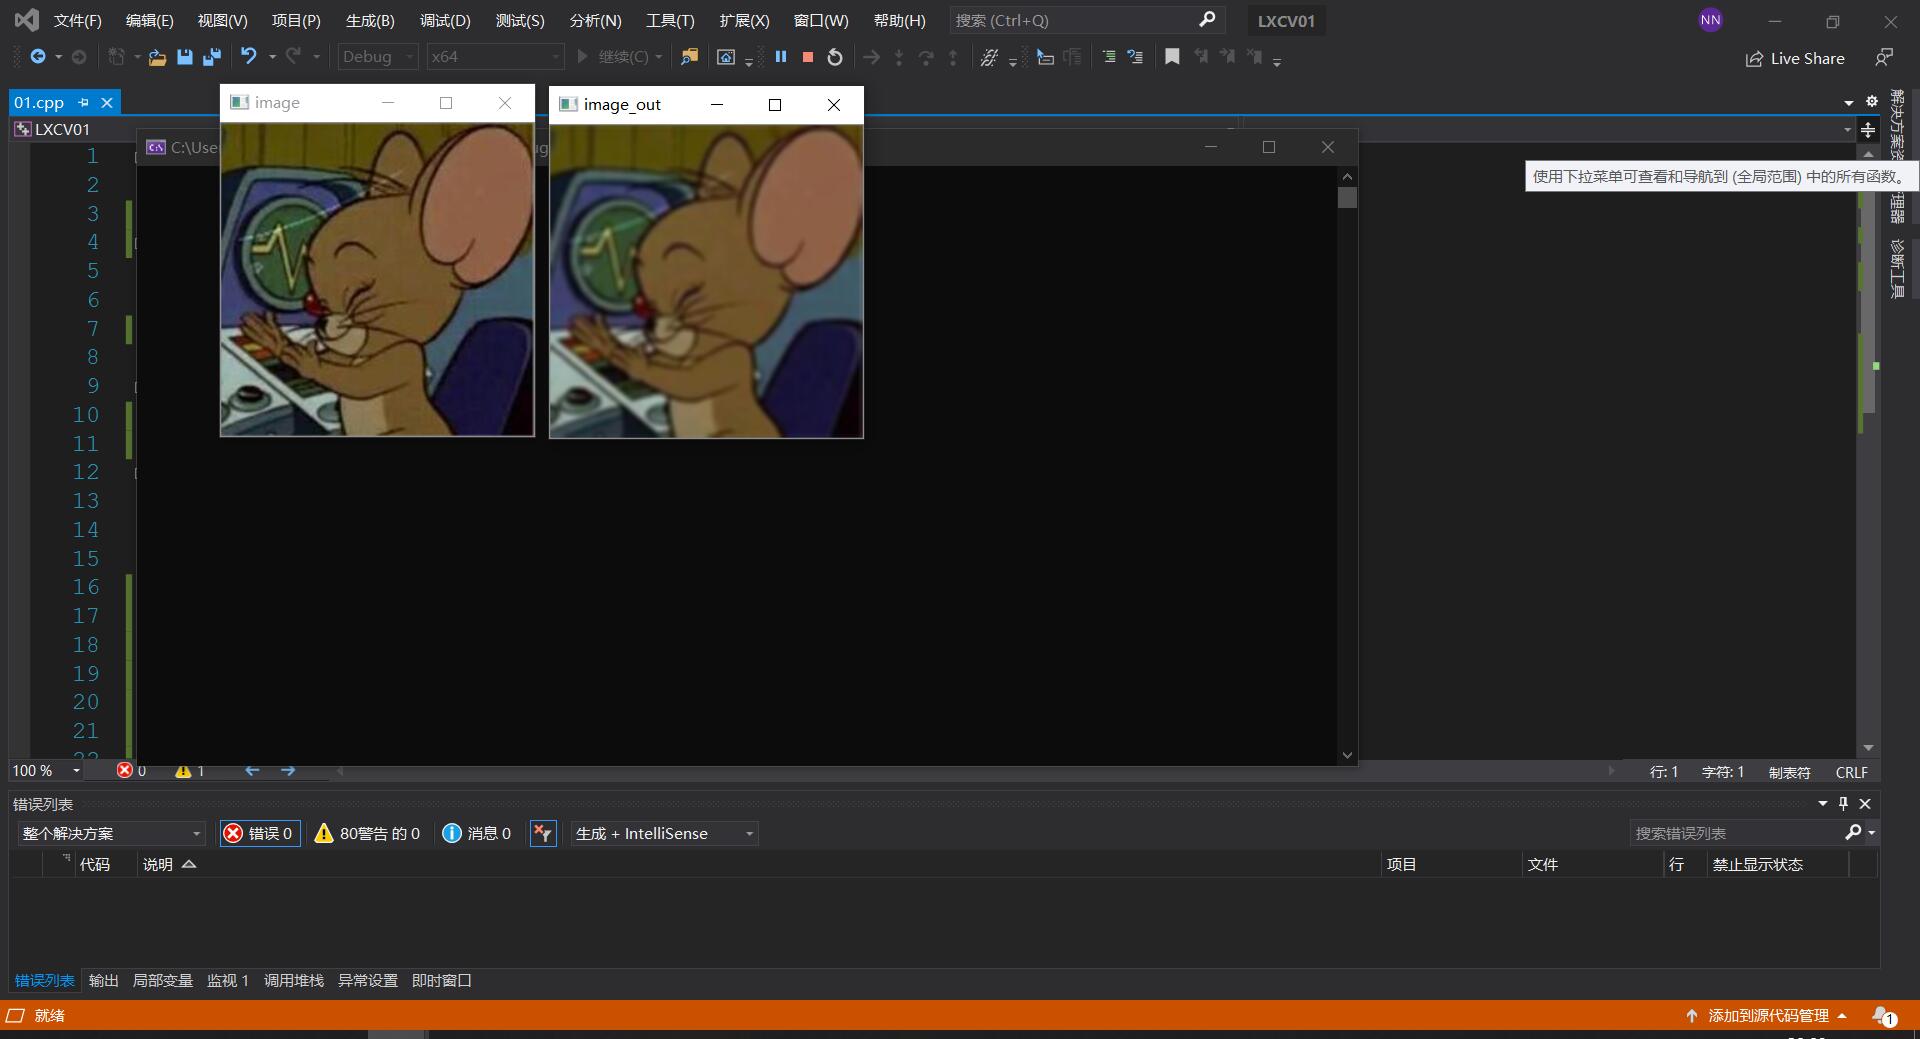The image size is (1920, 1039).
Task: Click the Save All icon
Action: 211,57
